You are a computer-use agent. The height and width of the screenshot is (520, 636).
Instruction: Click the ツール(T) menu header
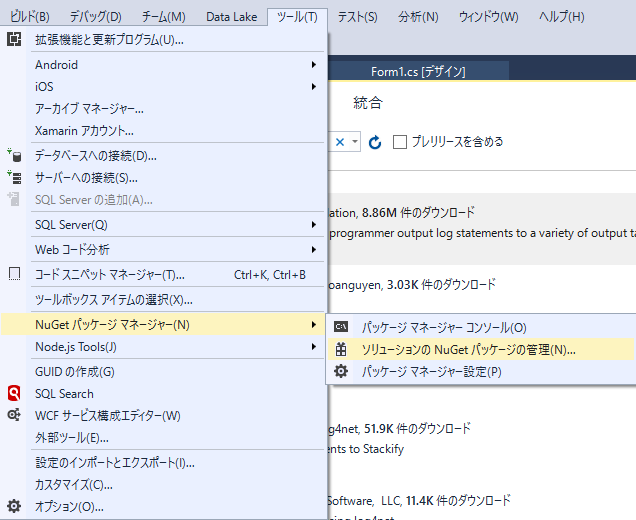point(297,17)
